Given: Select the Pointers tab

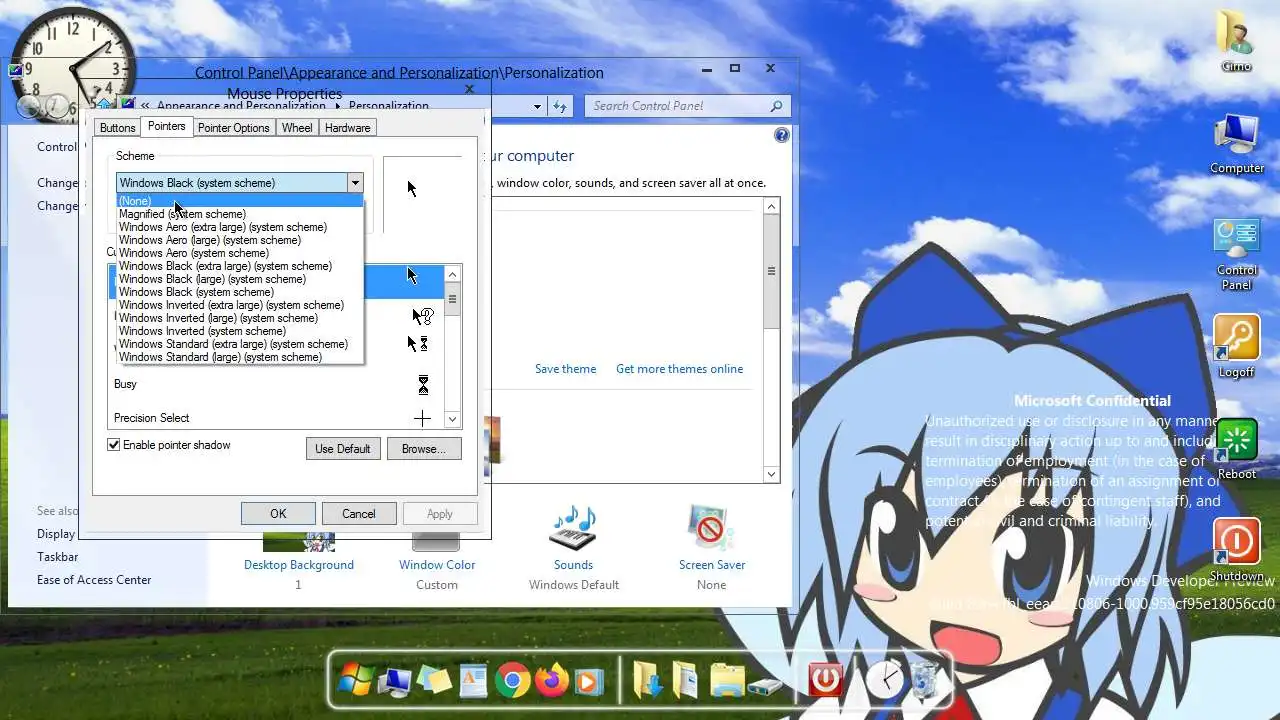Looking at the screenshot, I should pyautogui.click(x=166, y=126).
